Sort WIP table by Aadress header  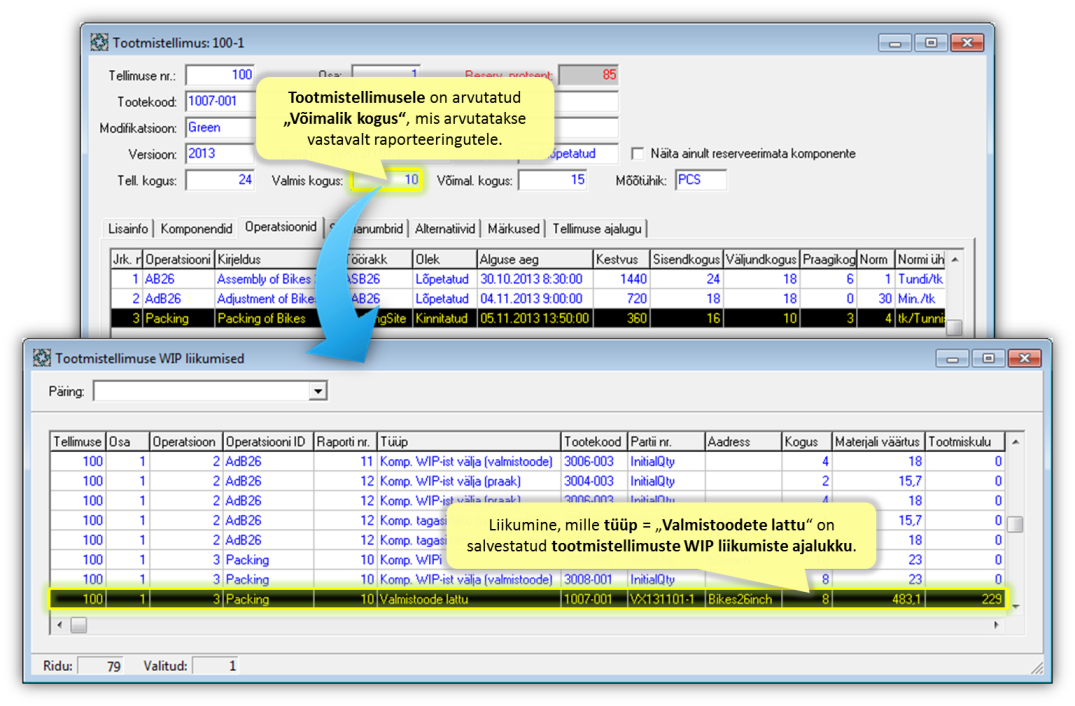[743, 442]
